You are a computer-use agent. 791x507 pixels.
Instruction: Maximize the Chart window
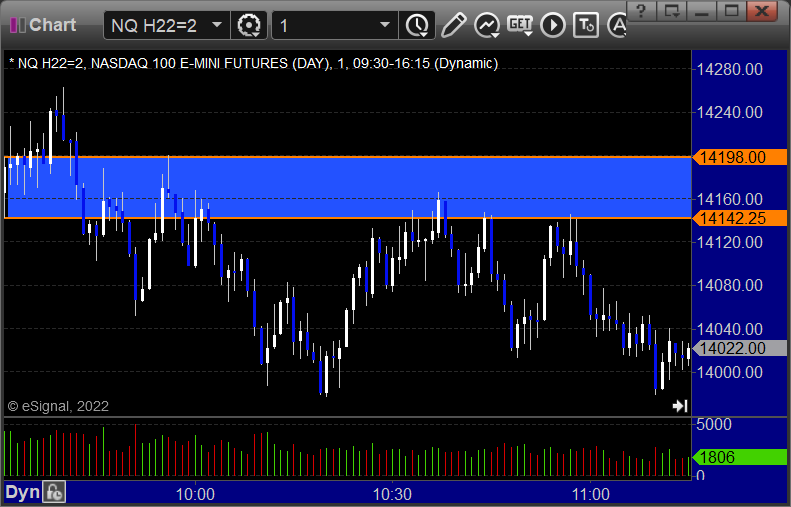[x=731, y=10]
